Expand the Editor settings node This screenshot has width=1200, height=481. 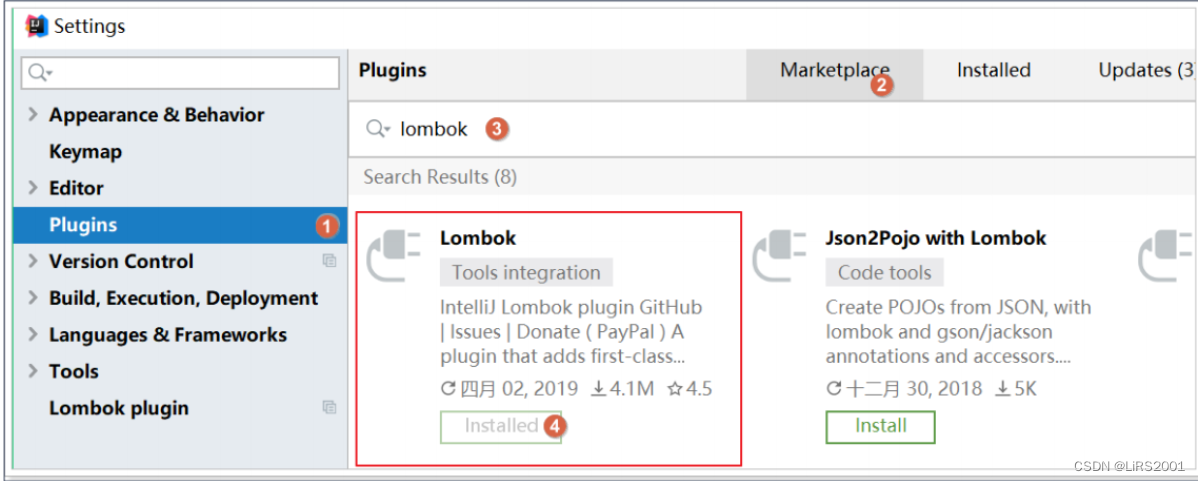tap(34, 188)
